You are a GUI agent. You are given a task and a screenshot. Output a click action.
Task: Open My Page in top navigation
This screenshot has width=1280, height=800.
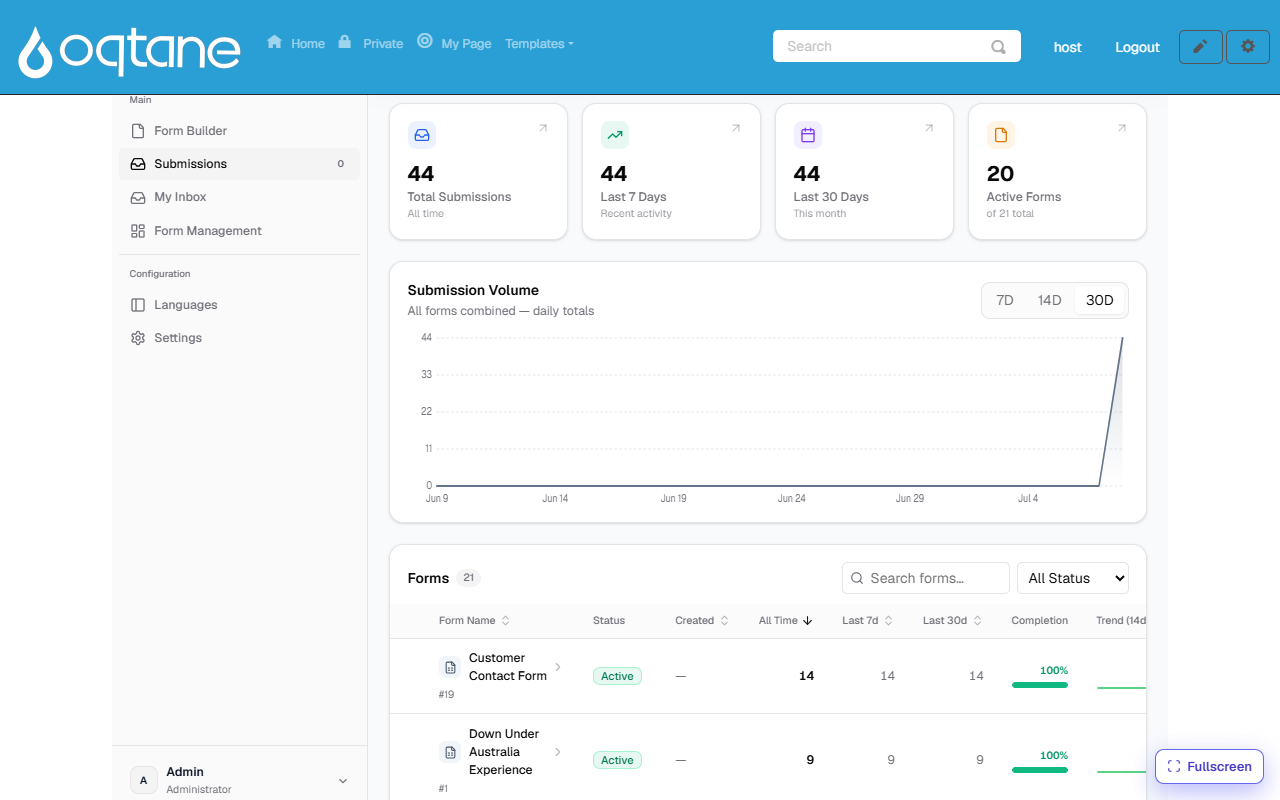(466, 44)
